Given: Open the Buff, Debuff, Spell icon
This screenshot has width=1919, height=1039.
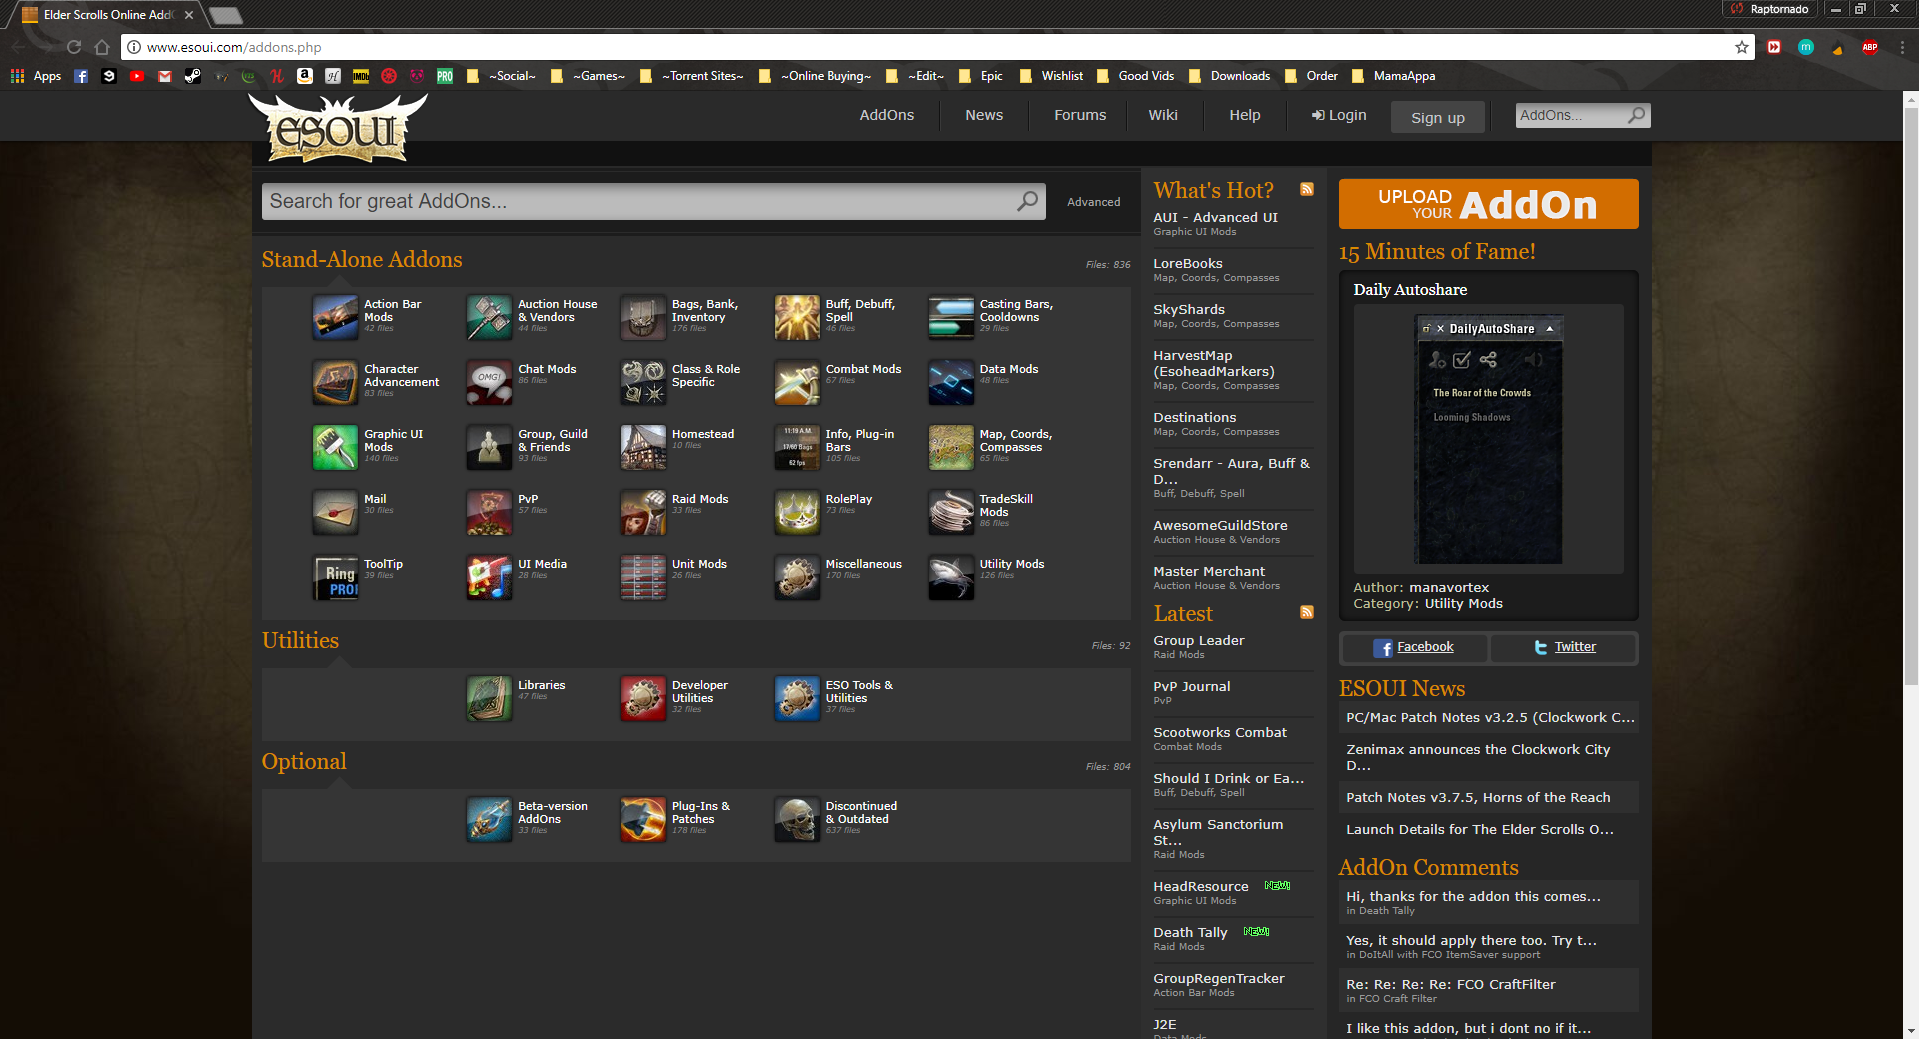Looking at the screenshot, I should coord(797,318).
